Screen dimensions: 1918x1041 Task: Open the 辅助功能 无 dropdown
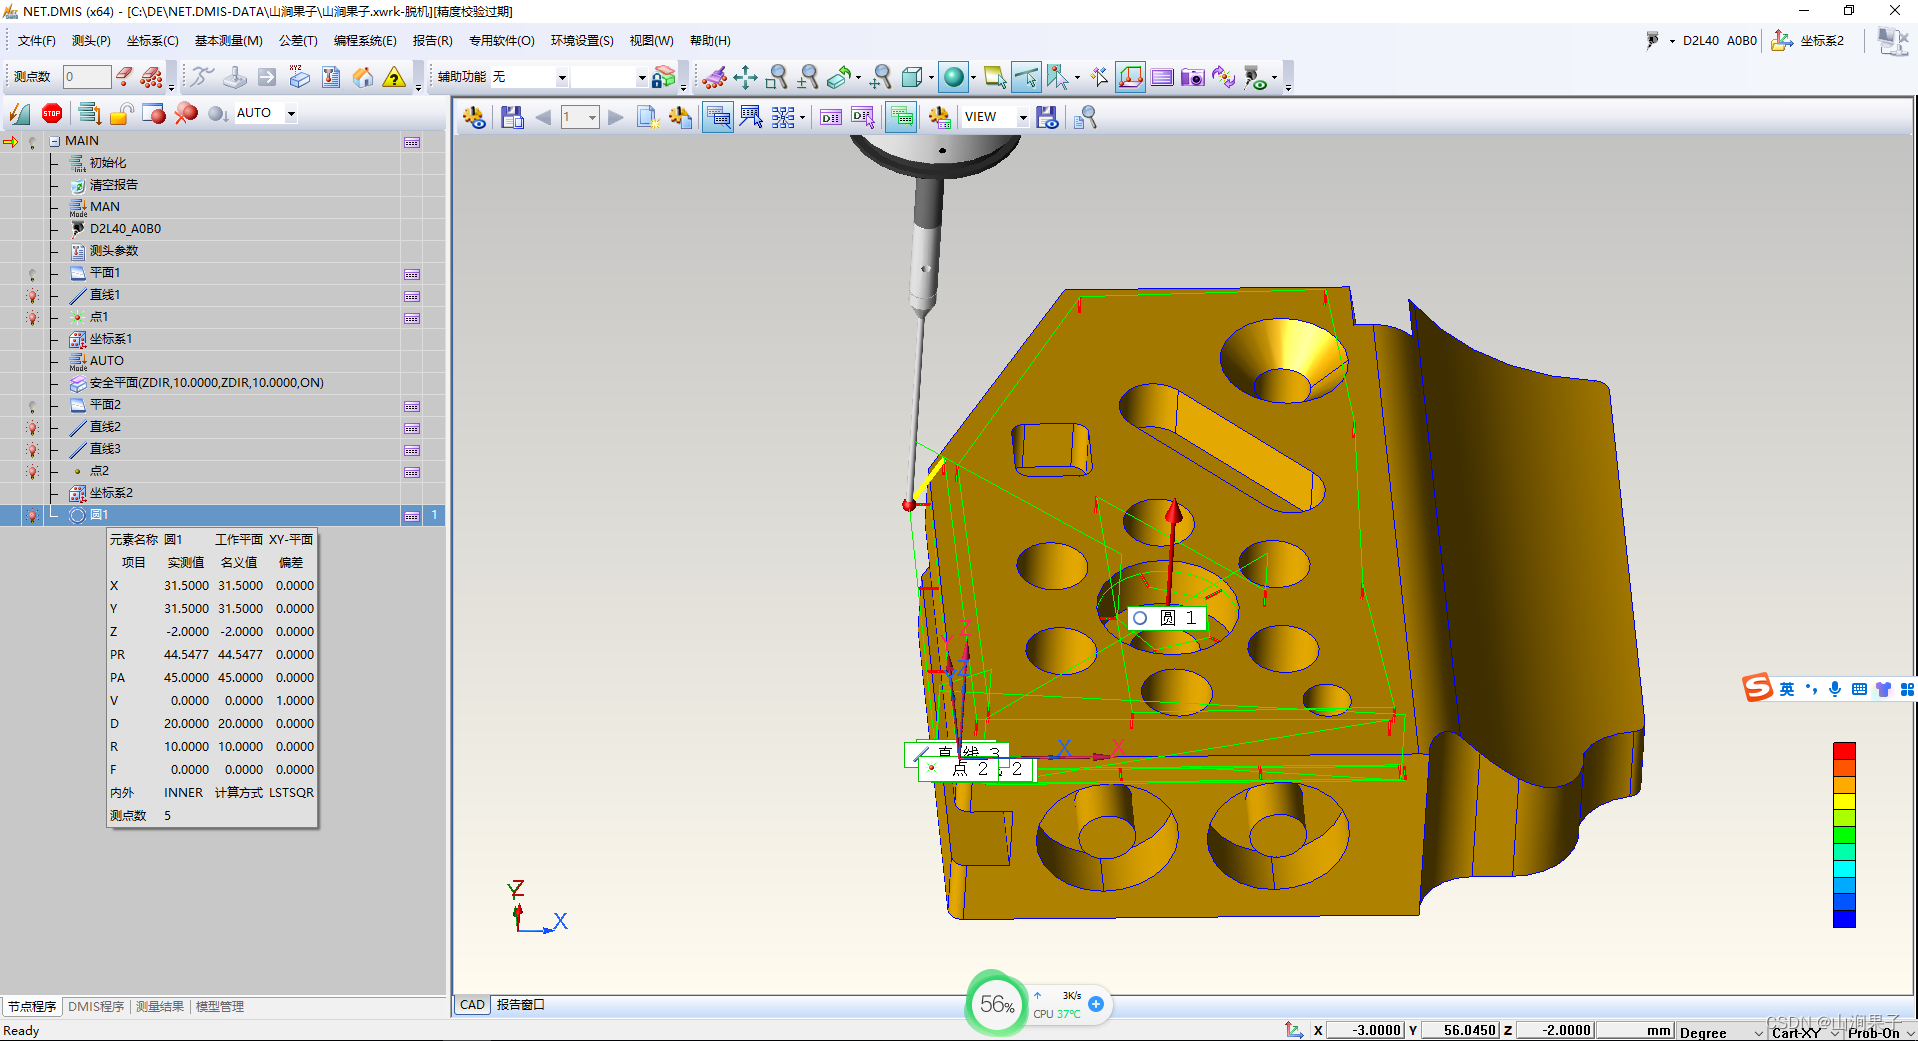561,77
